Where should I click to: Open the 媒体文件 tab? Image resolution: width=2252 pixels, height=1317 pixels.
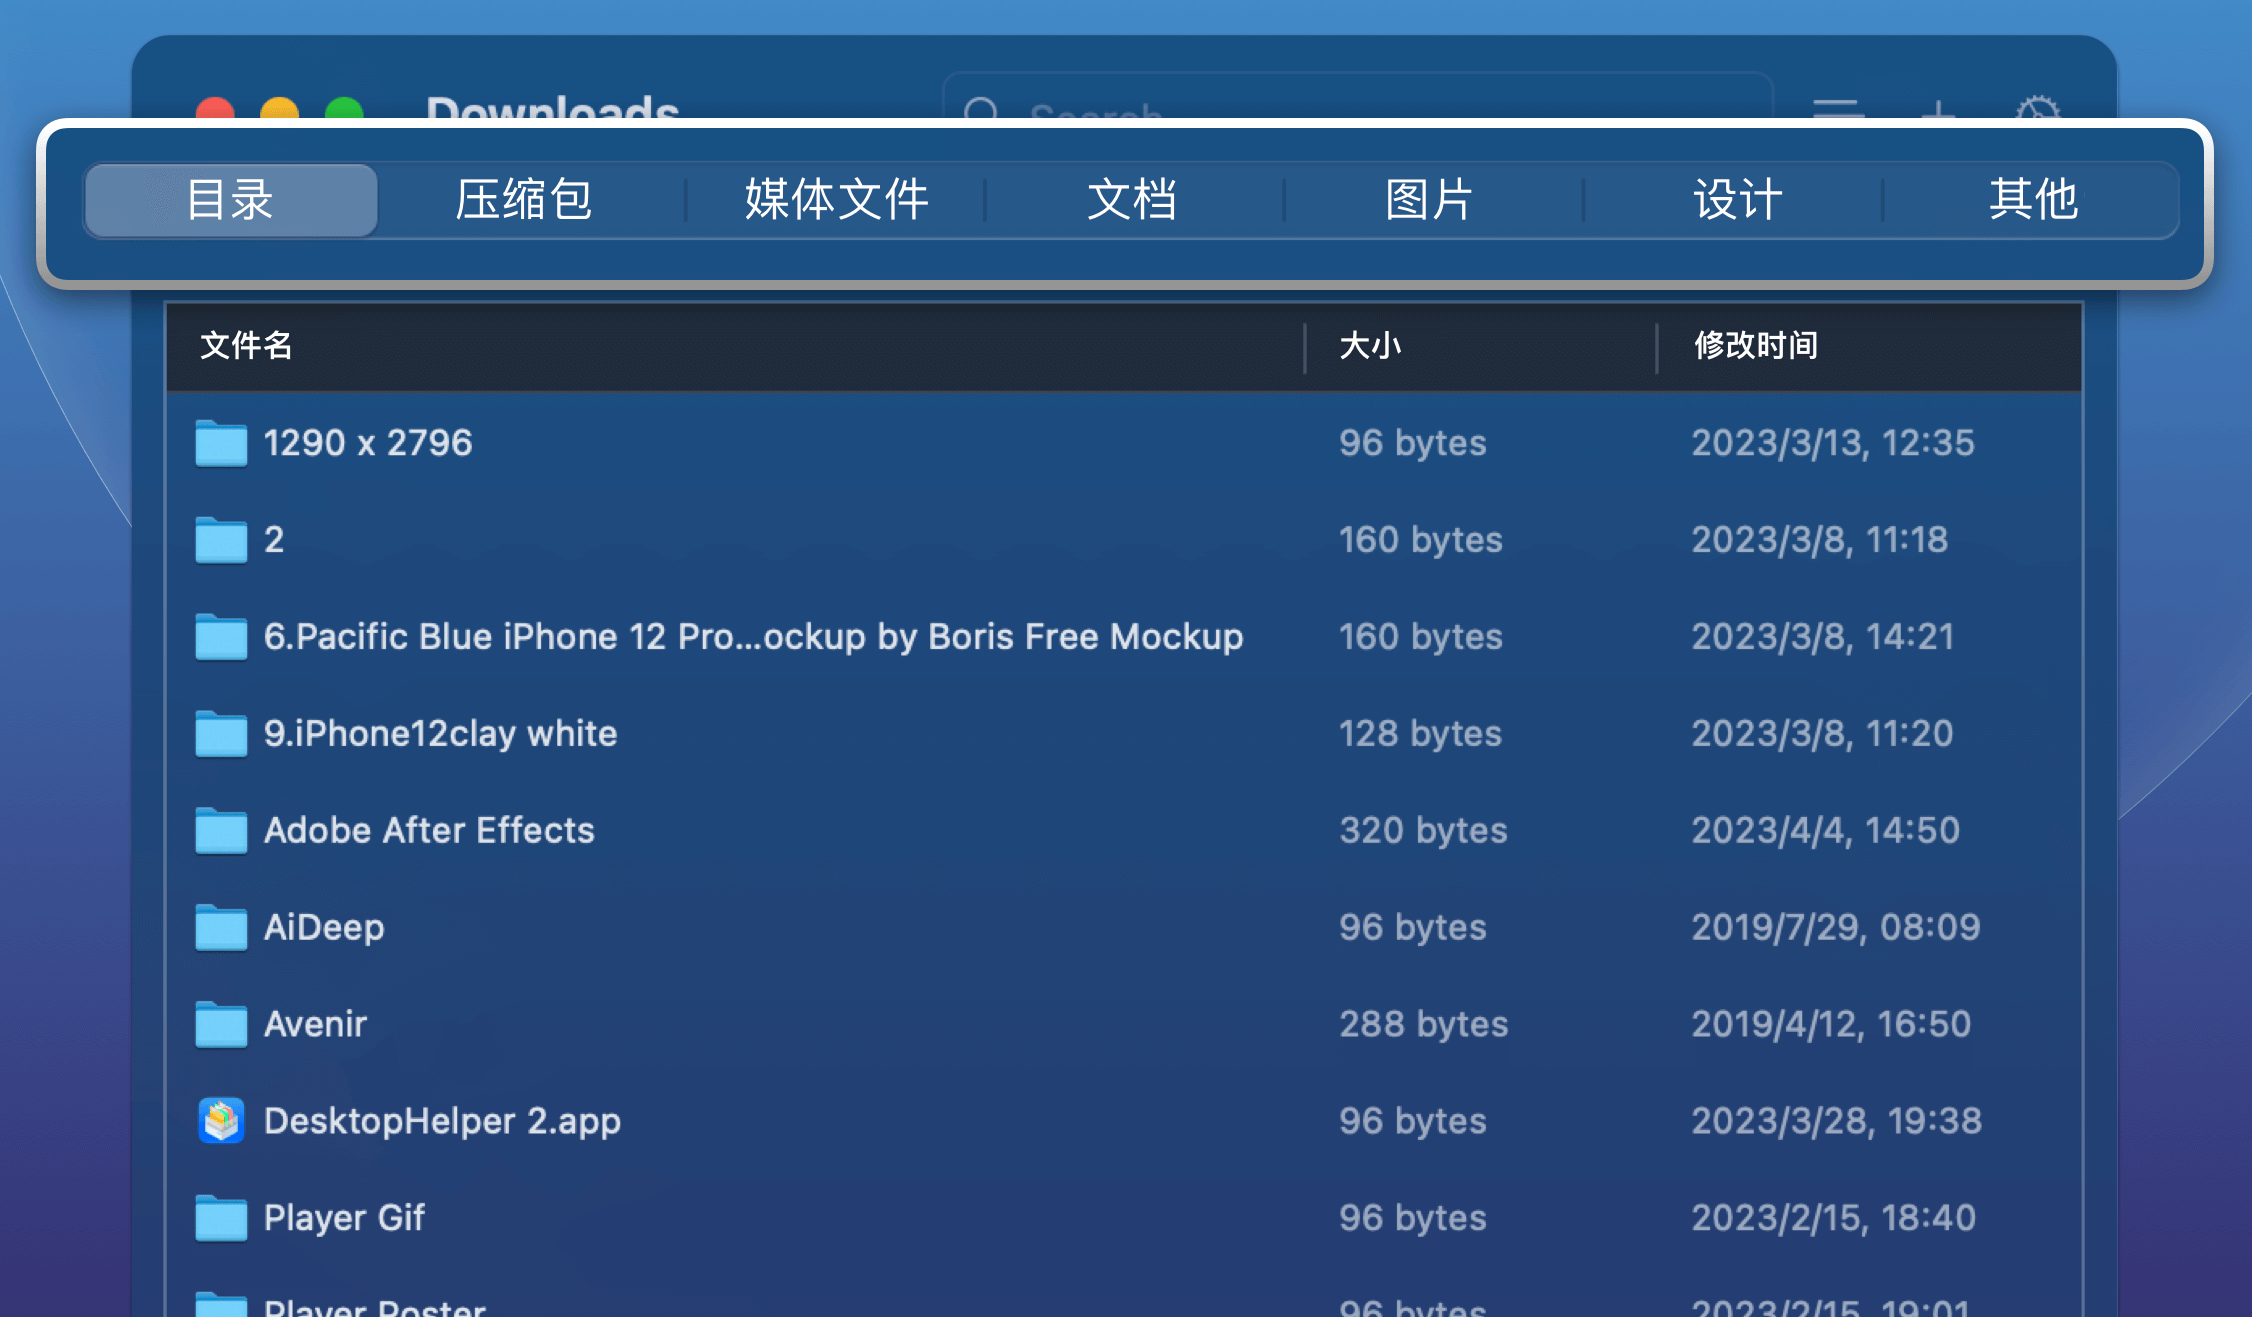coord(836,200)
